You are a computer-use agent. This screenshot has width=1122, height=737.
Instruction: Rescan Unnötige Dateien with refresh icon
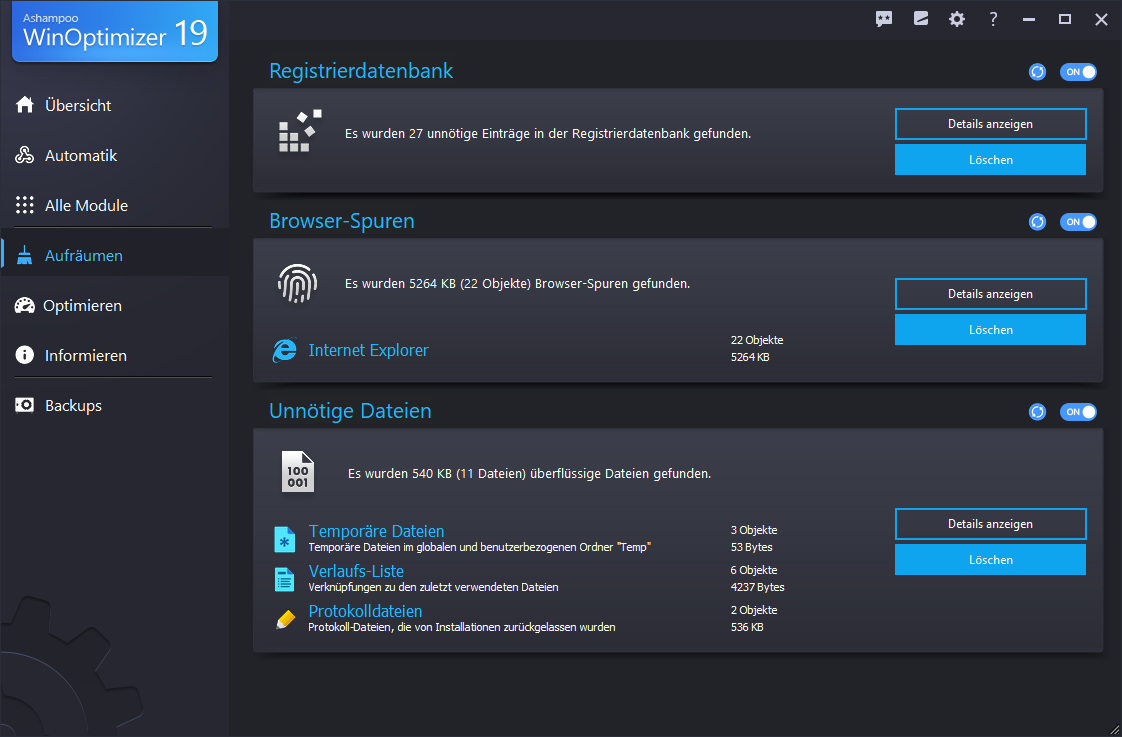1038,411
